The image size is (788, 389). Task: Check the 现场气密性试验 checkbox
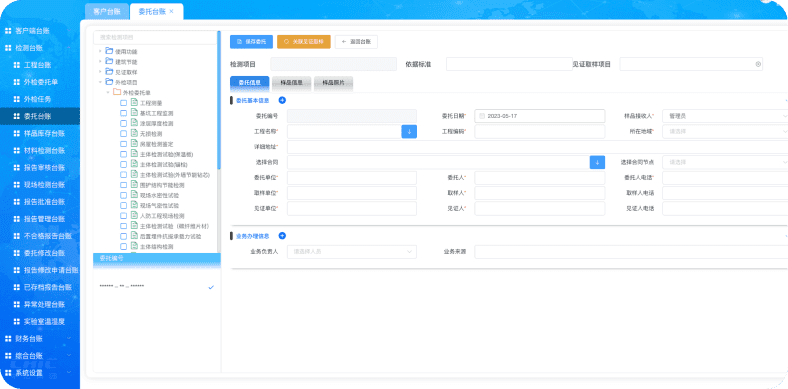124,206
